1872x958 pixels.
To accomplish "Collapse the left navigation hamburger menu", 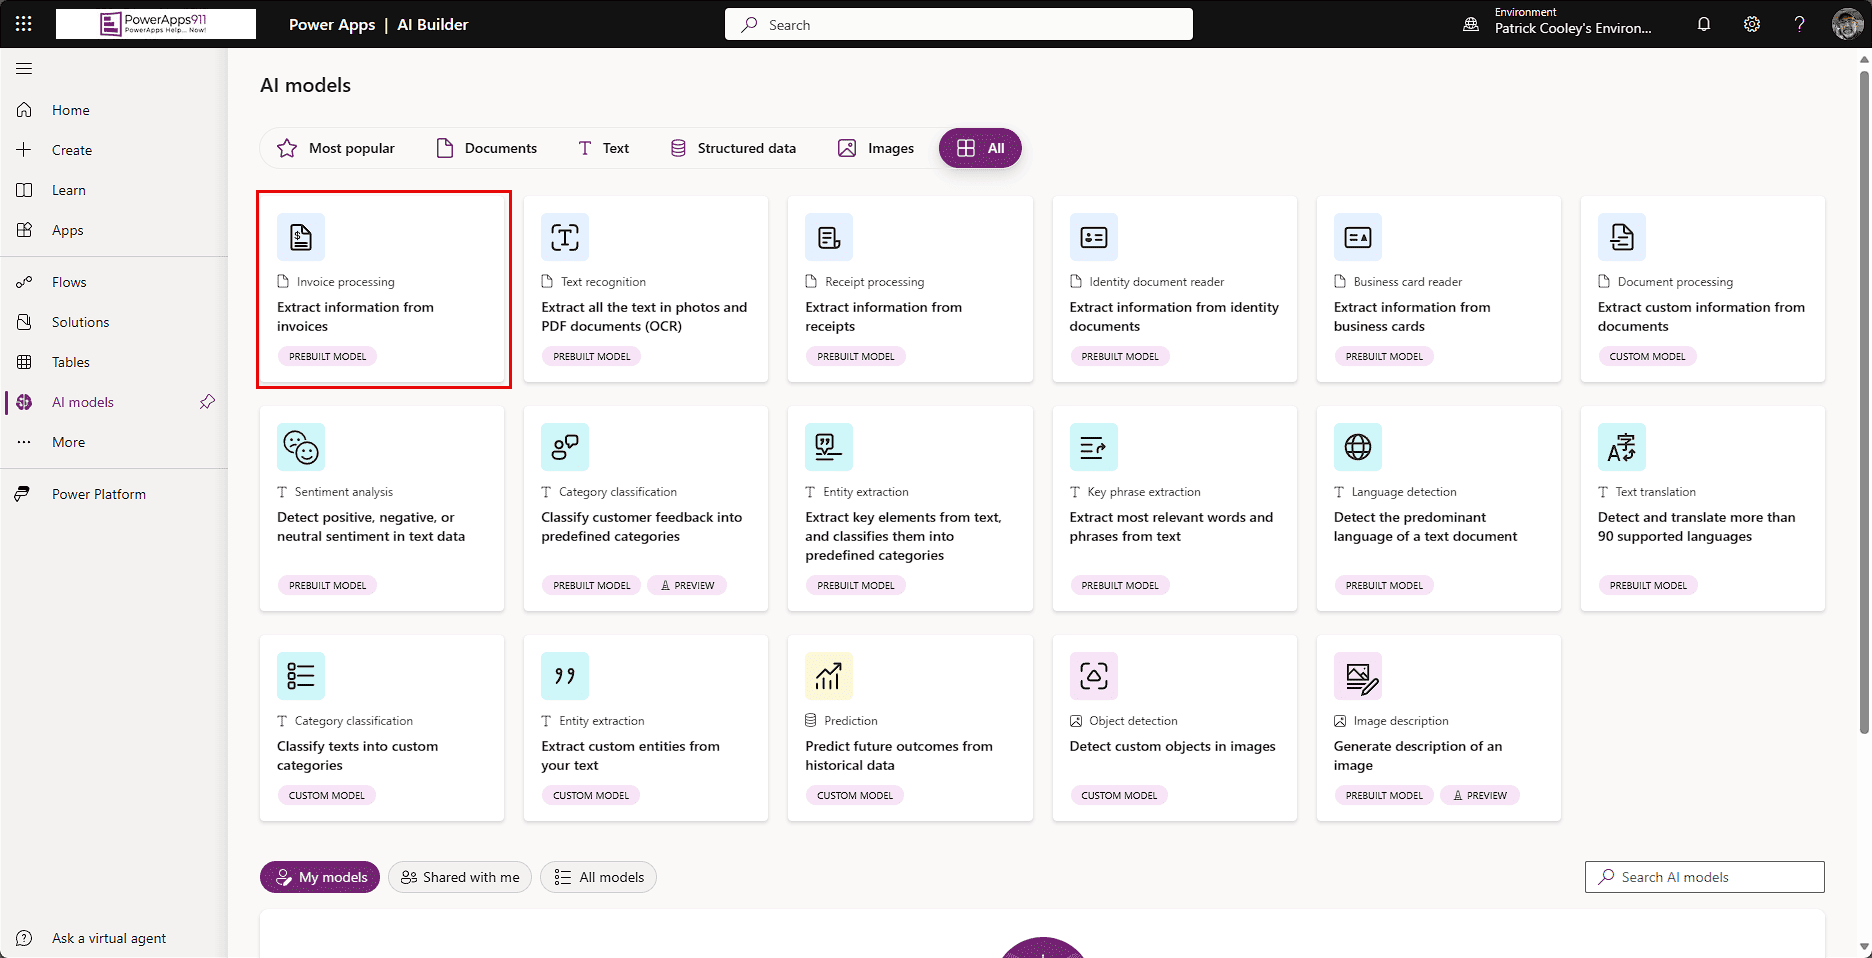I will click(24, 68).
